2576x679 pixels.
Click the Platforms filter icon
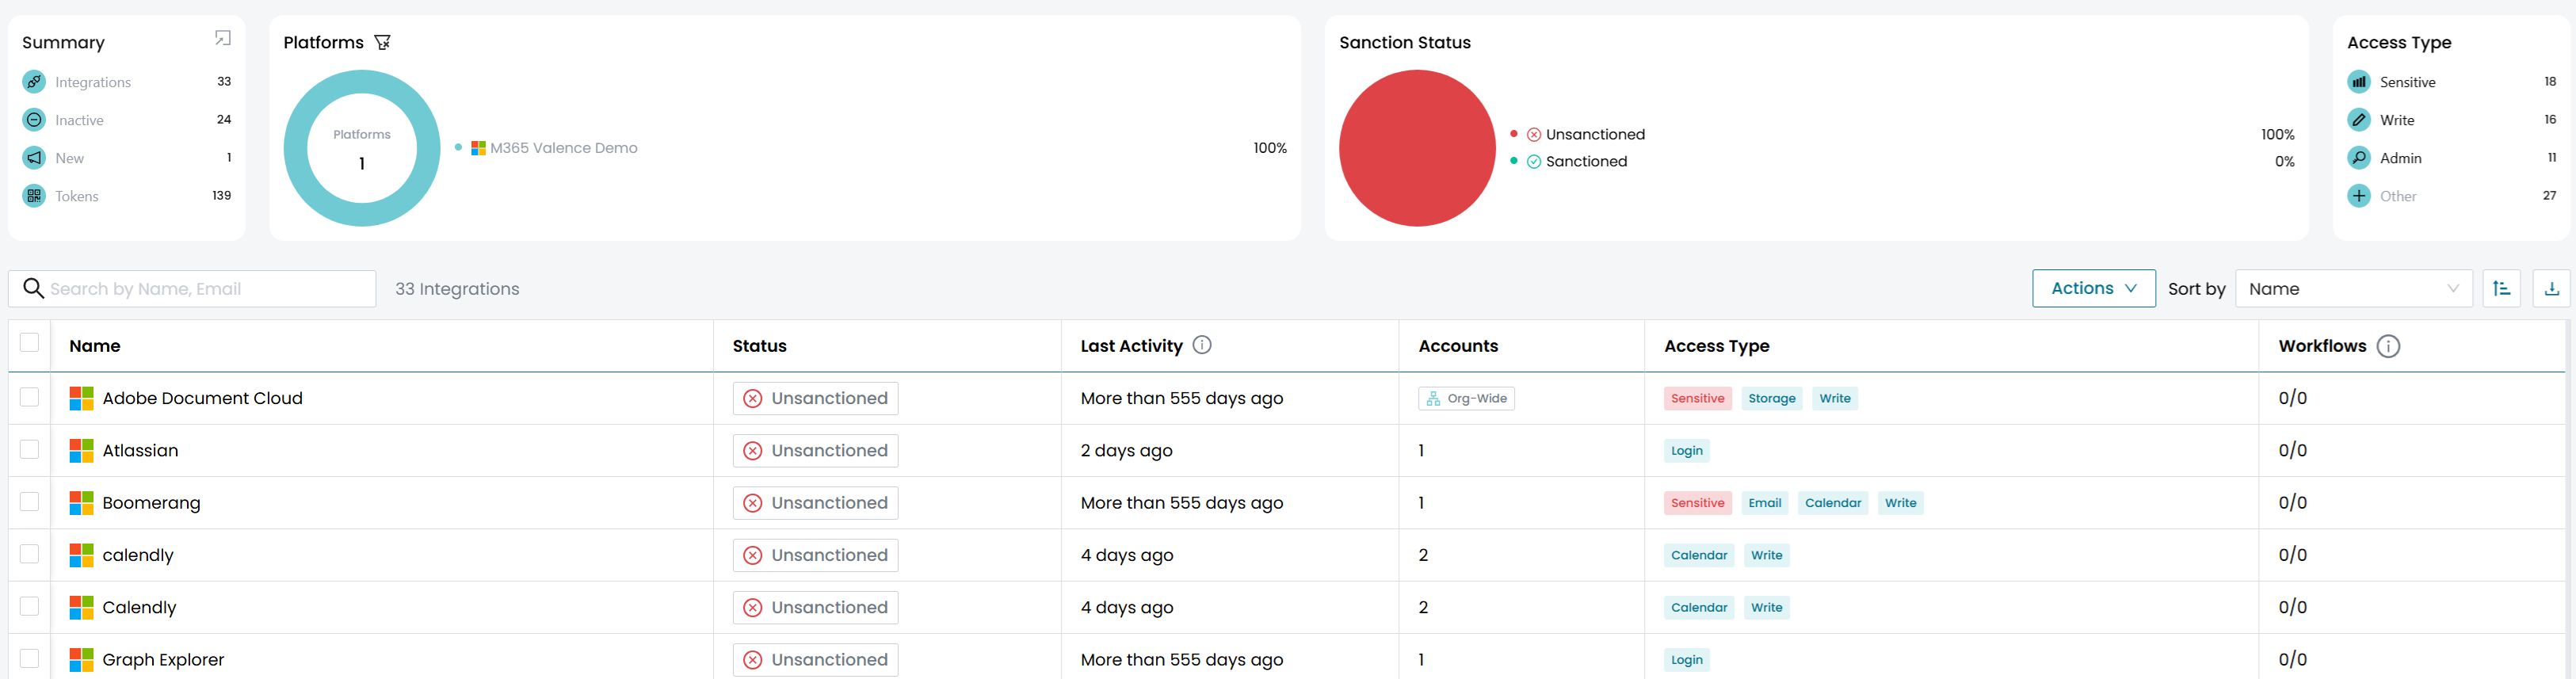(382, 42)
